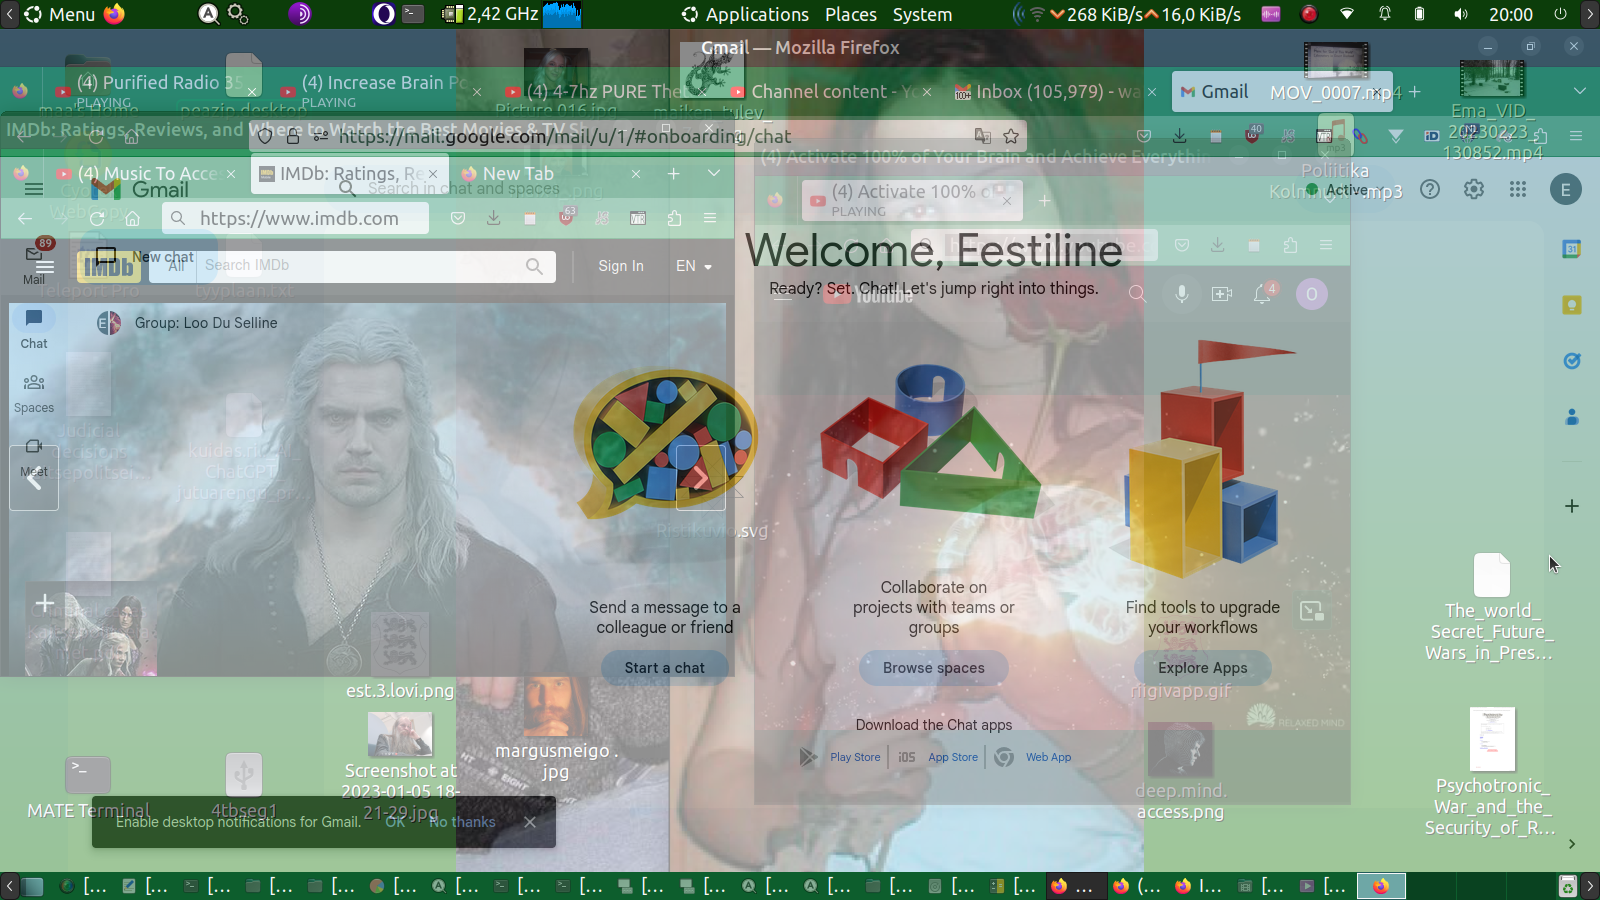Screen dimensions: 1600x900
Task: Open downloads in the Gmail Firefox toolbar
Action: [x=1180, y=136]
